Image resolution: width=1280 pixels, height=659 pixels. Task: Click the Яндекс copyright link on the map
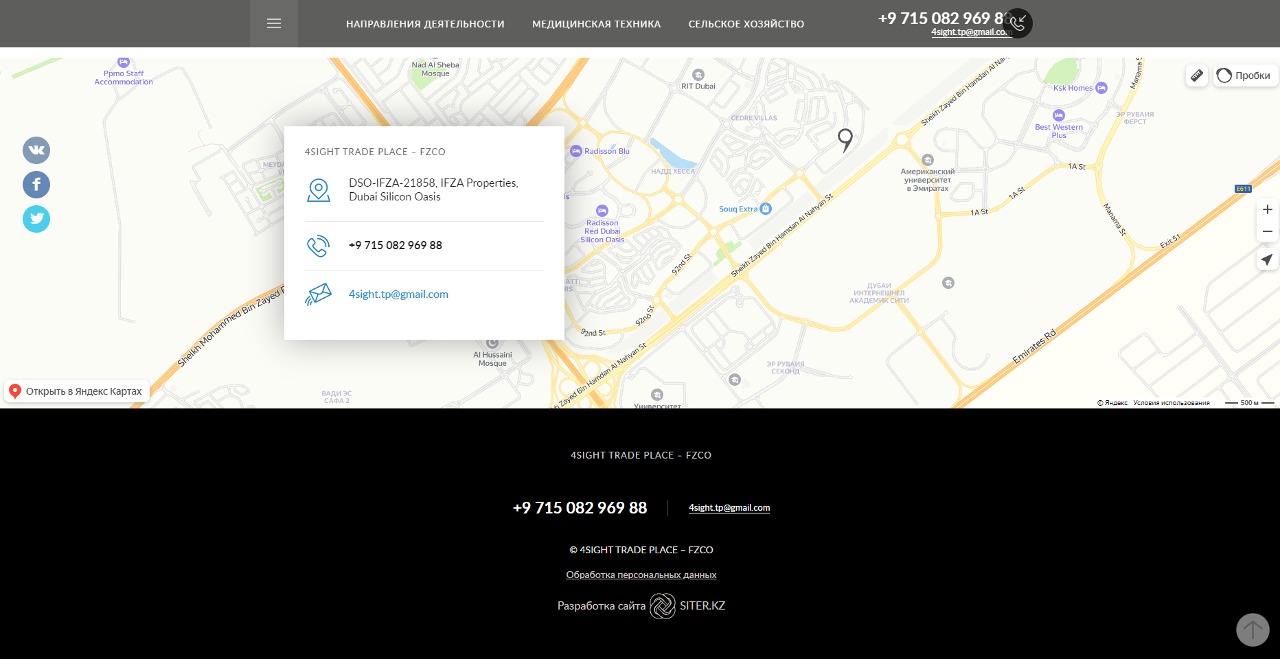pos(1112,403)
